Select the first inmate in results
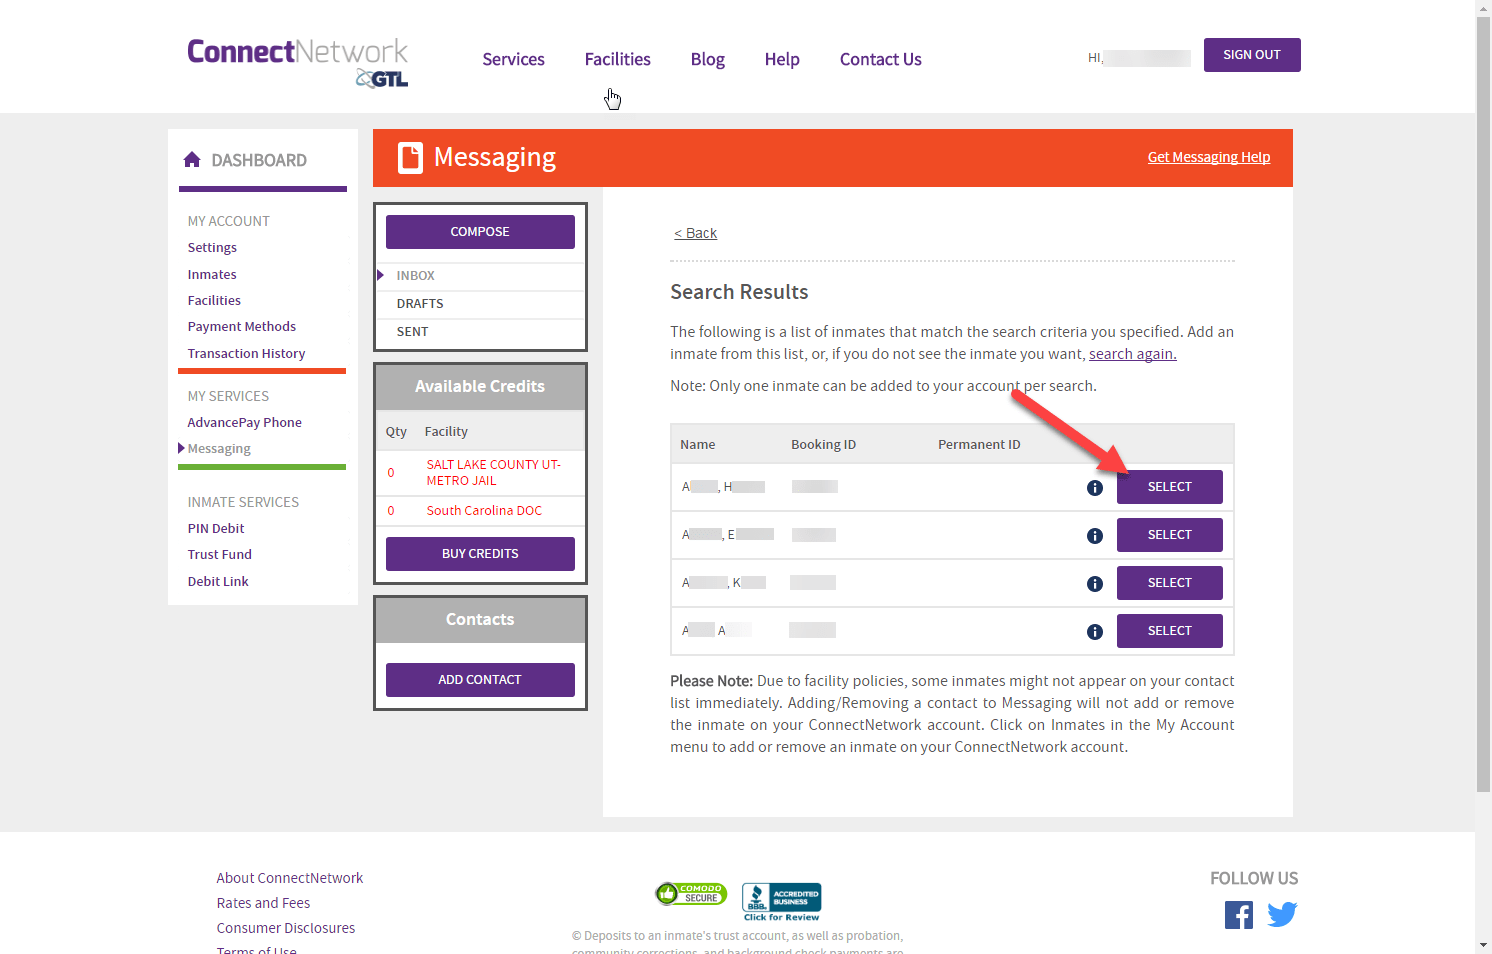This screenshot has height=954, width=1492. click(1170, 487)
